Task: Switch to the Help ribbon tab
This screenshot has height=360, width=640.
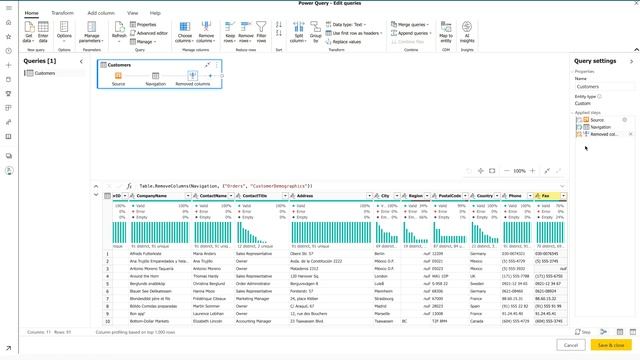Action: (x=155, y=13)
